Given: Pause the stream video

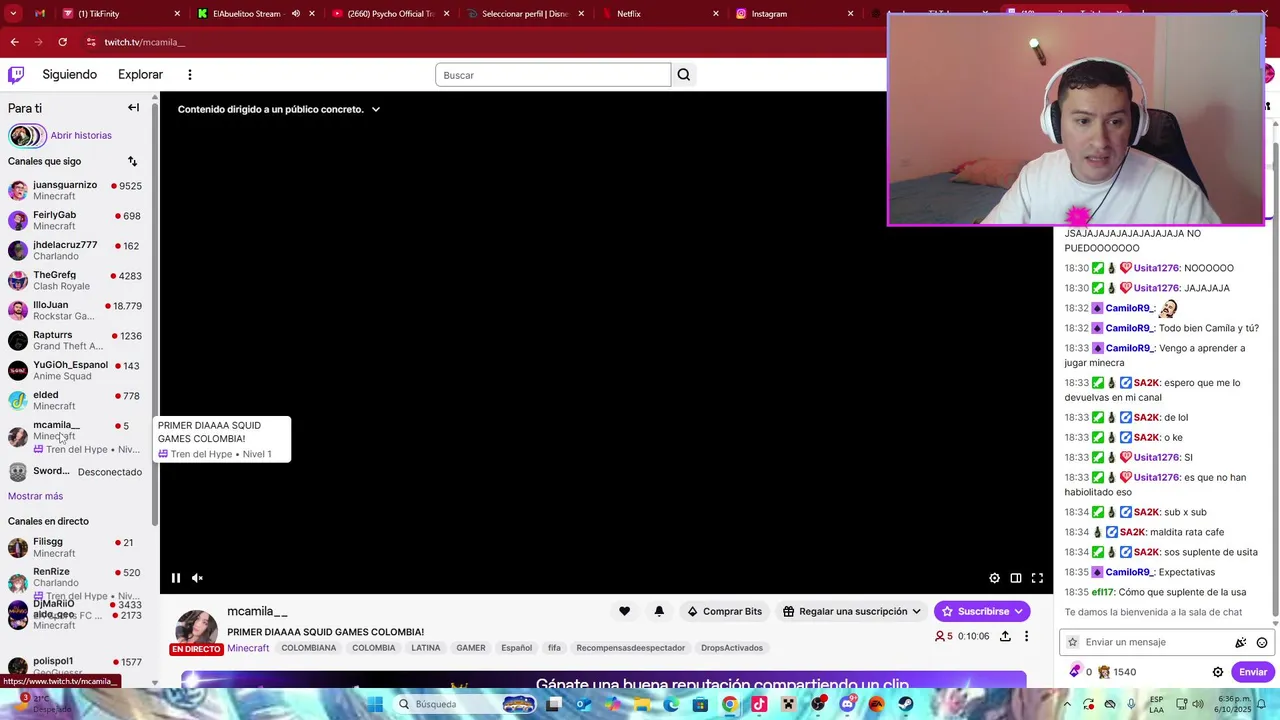Looking at the screenshot, I should point(176,578).
